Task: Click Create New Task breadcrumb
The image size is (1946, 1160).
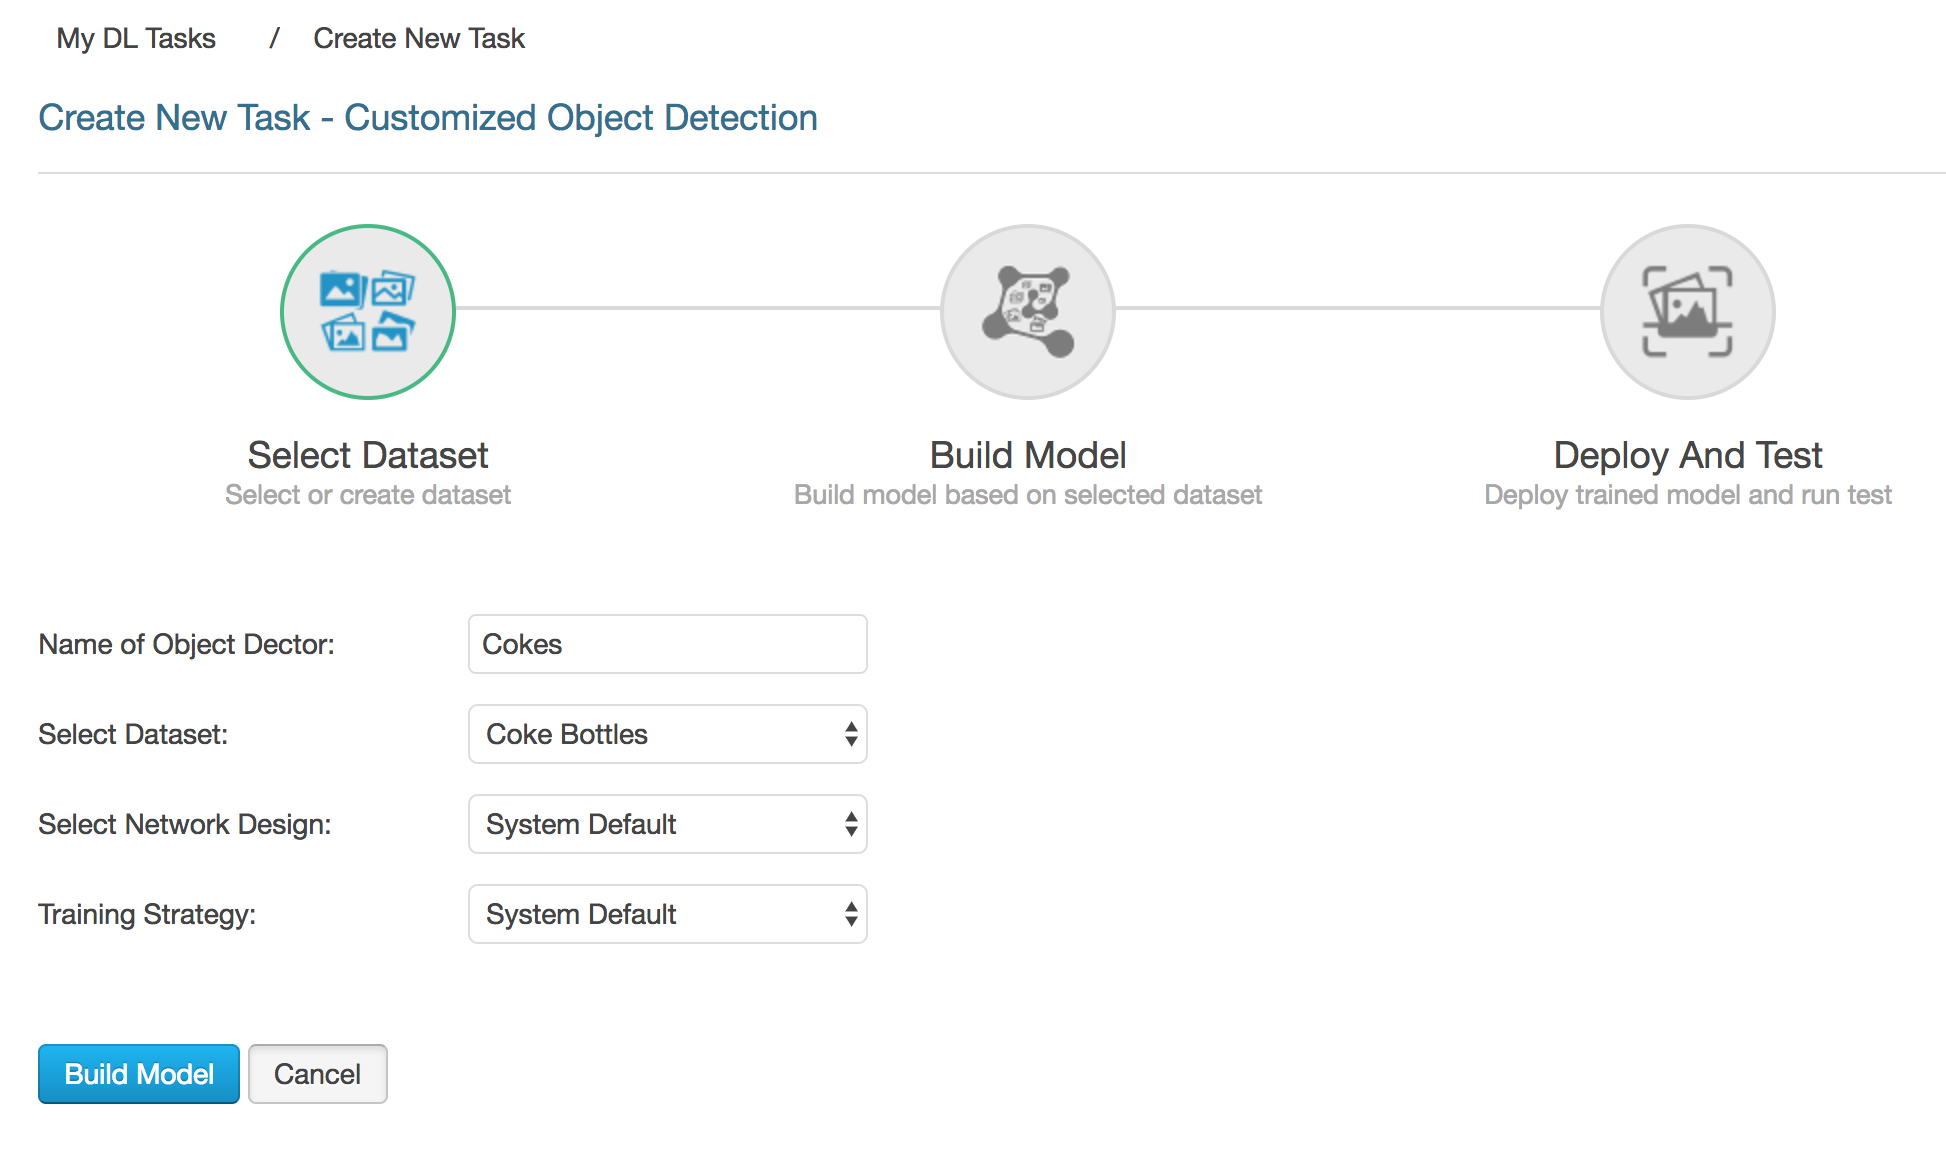Action: pos(419,38)
